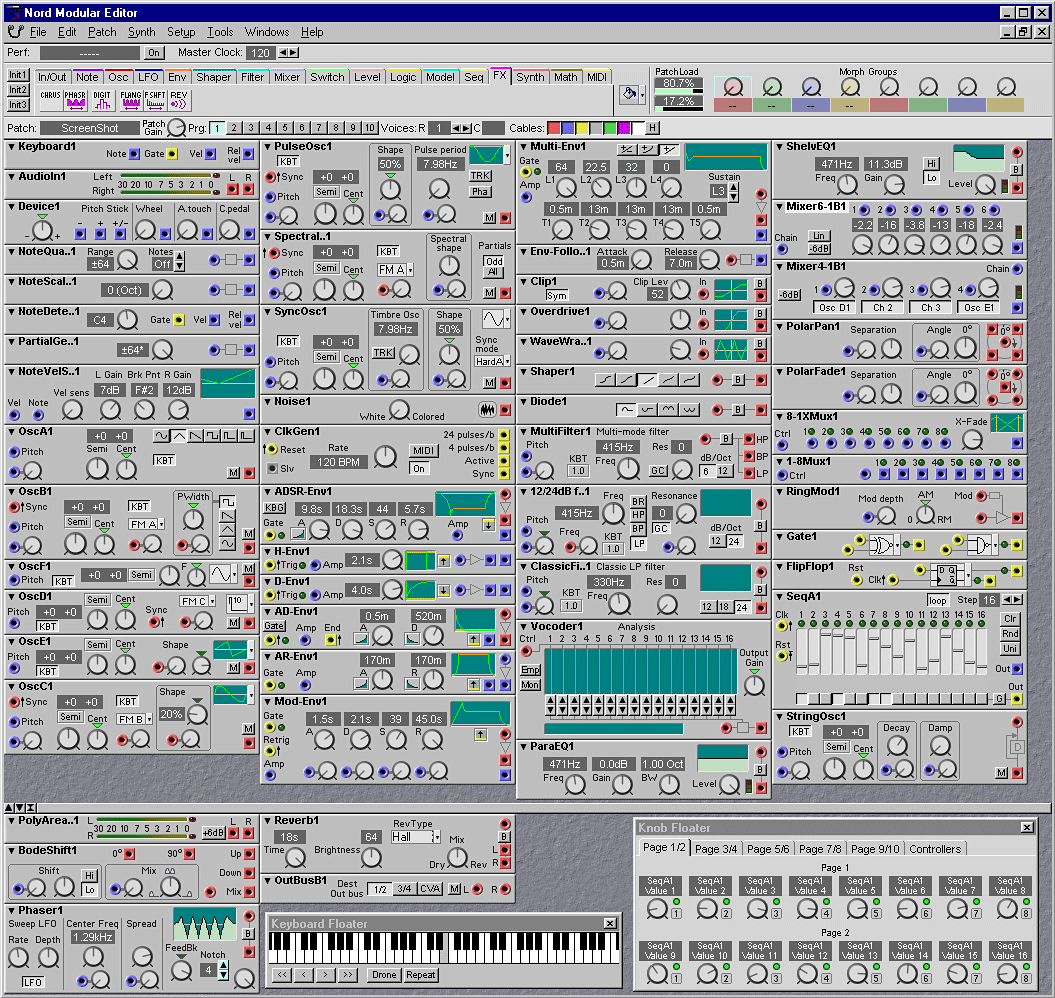Toggle the SeqA1 loop button
This screenshot has height=998, width=1055.
point(937,600)
